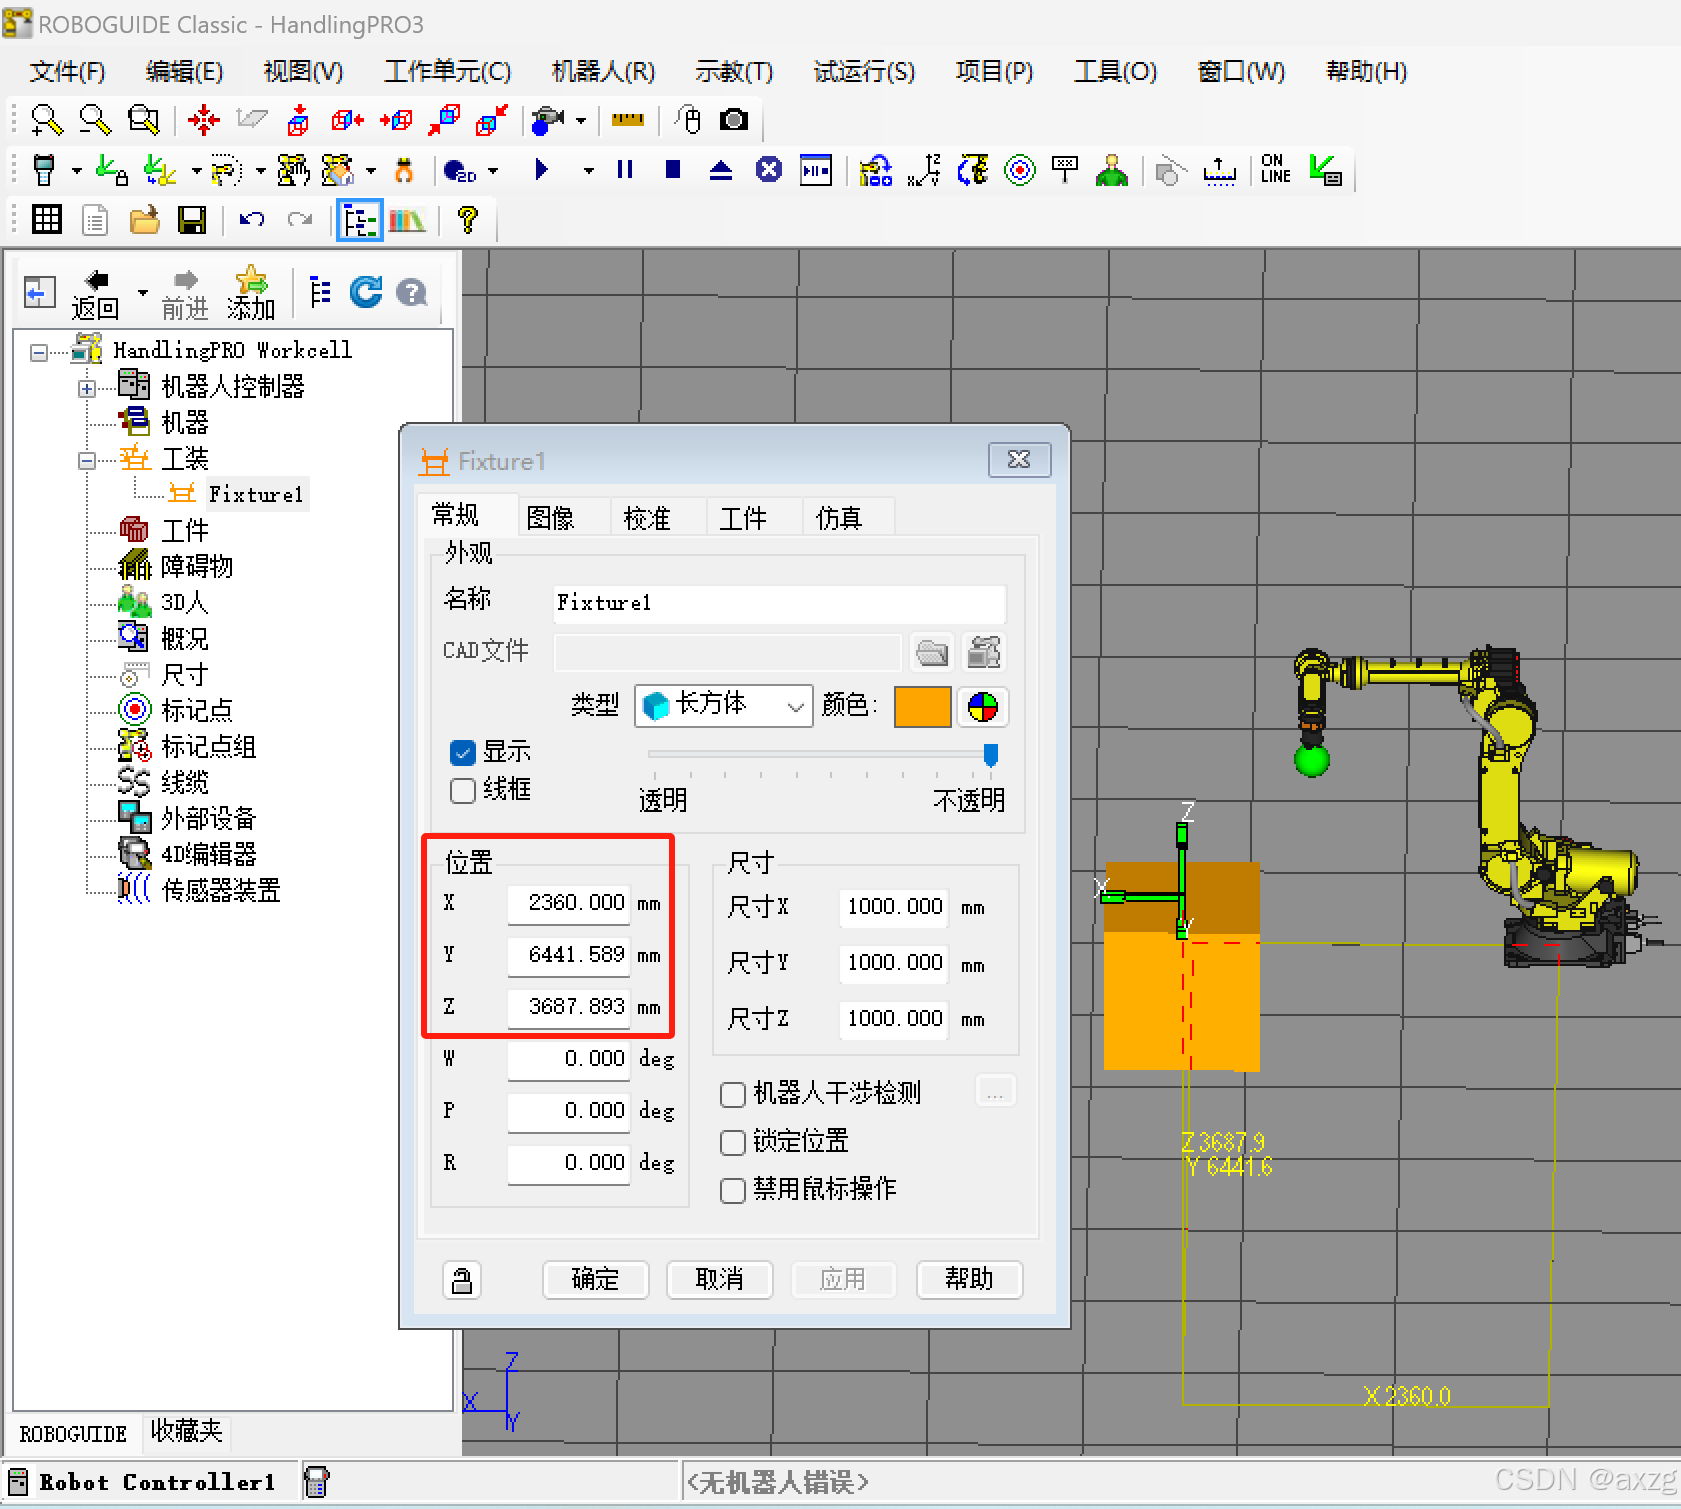Expand the 机器人控制器 tree node
1681x1509 pixels.
tap(86, 389)
